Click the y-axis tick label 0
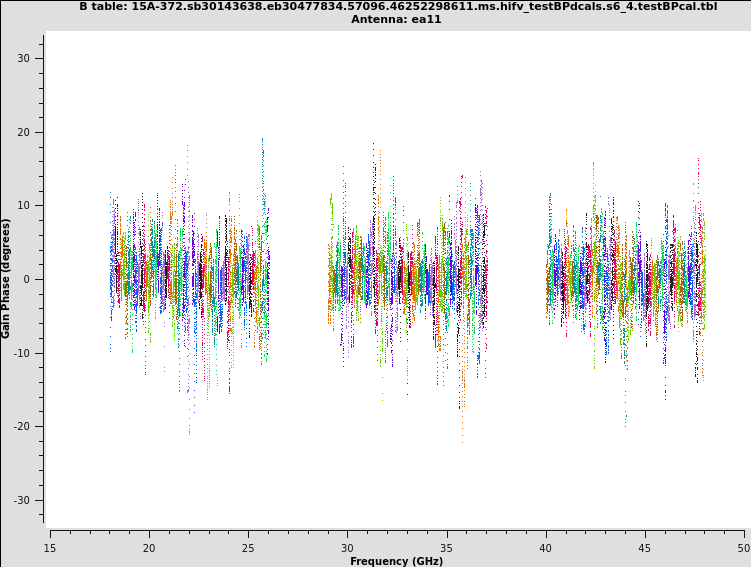Image resolution: width=751 pixels, height=567 pixels. pos(27,279)
